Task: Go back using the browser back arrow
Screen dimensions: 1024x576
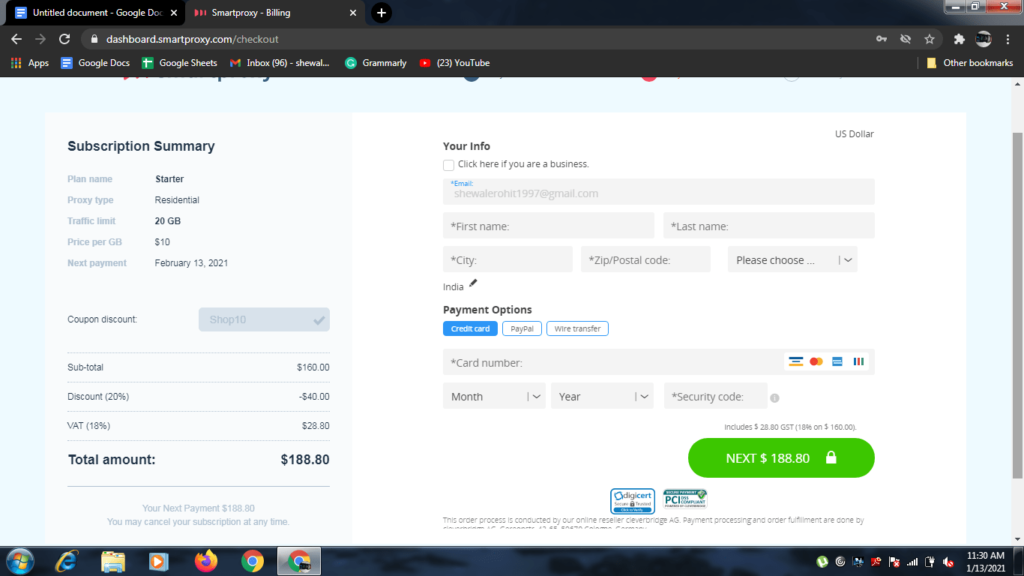Action: tap(16, 39)
